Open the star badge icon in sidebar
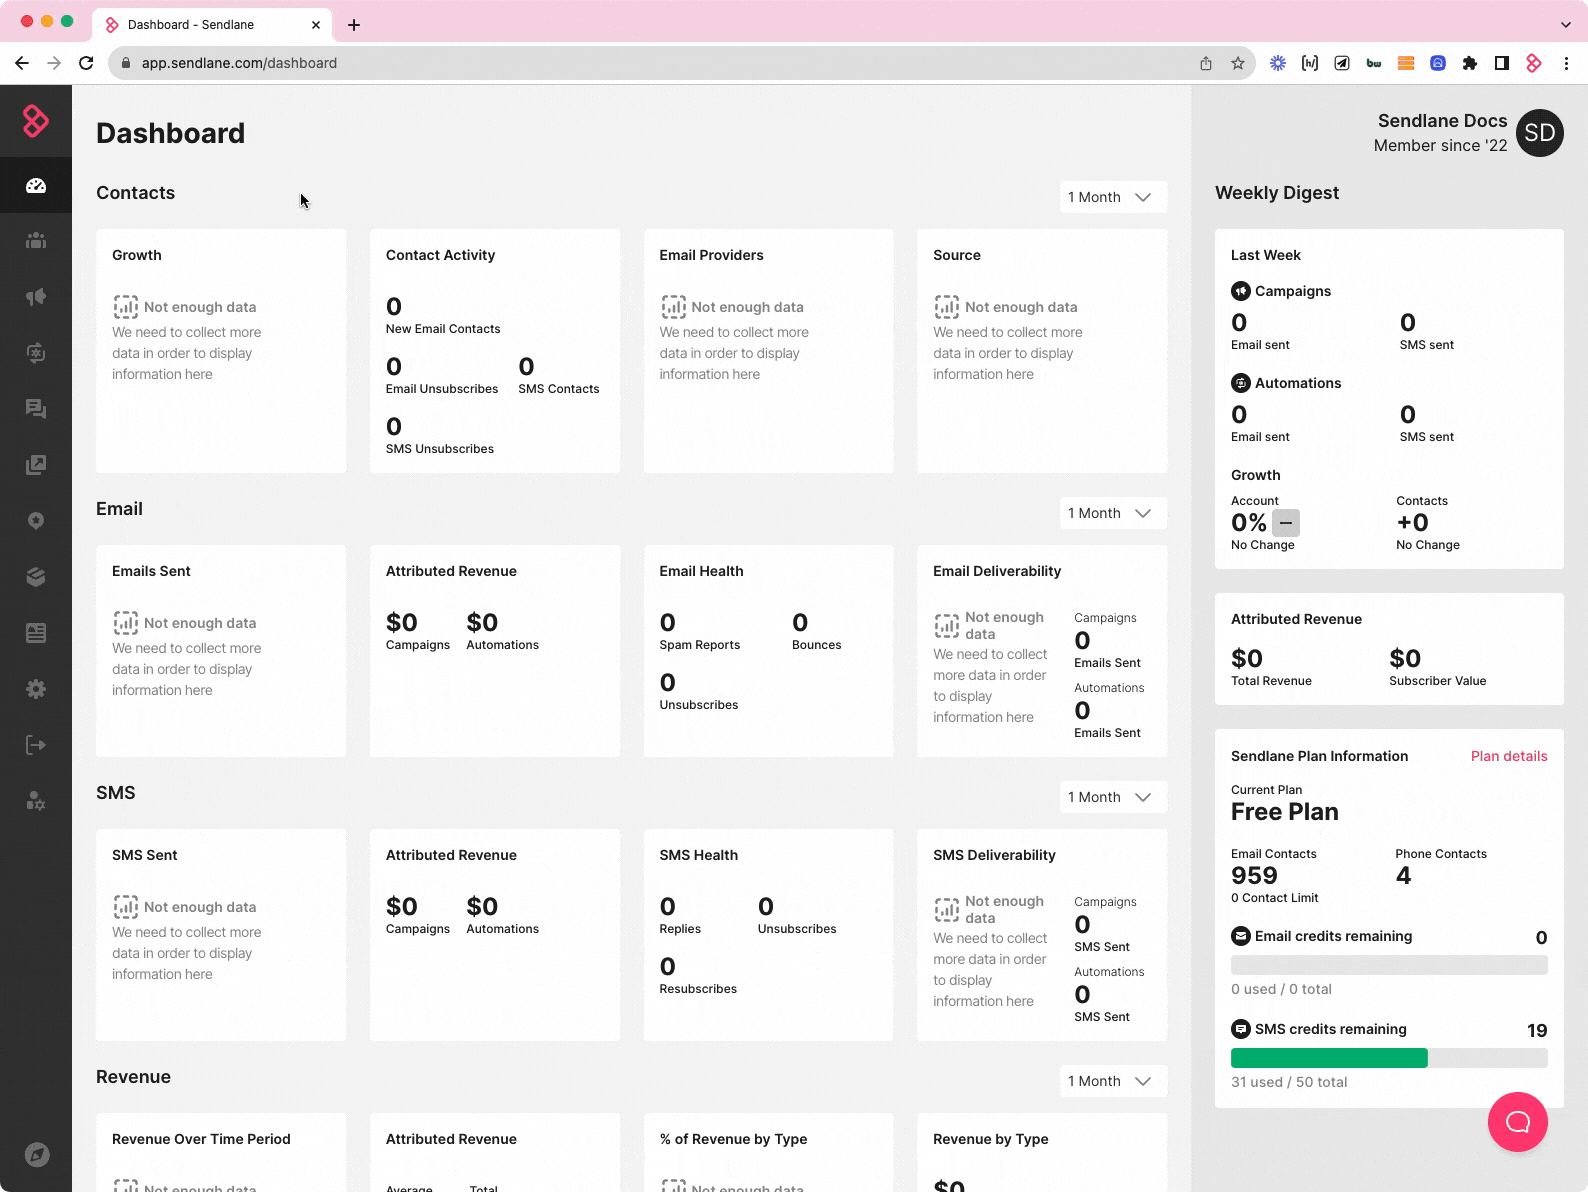The width and height of the screenshot is (1588, 1192). (x=36, y=521)
